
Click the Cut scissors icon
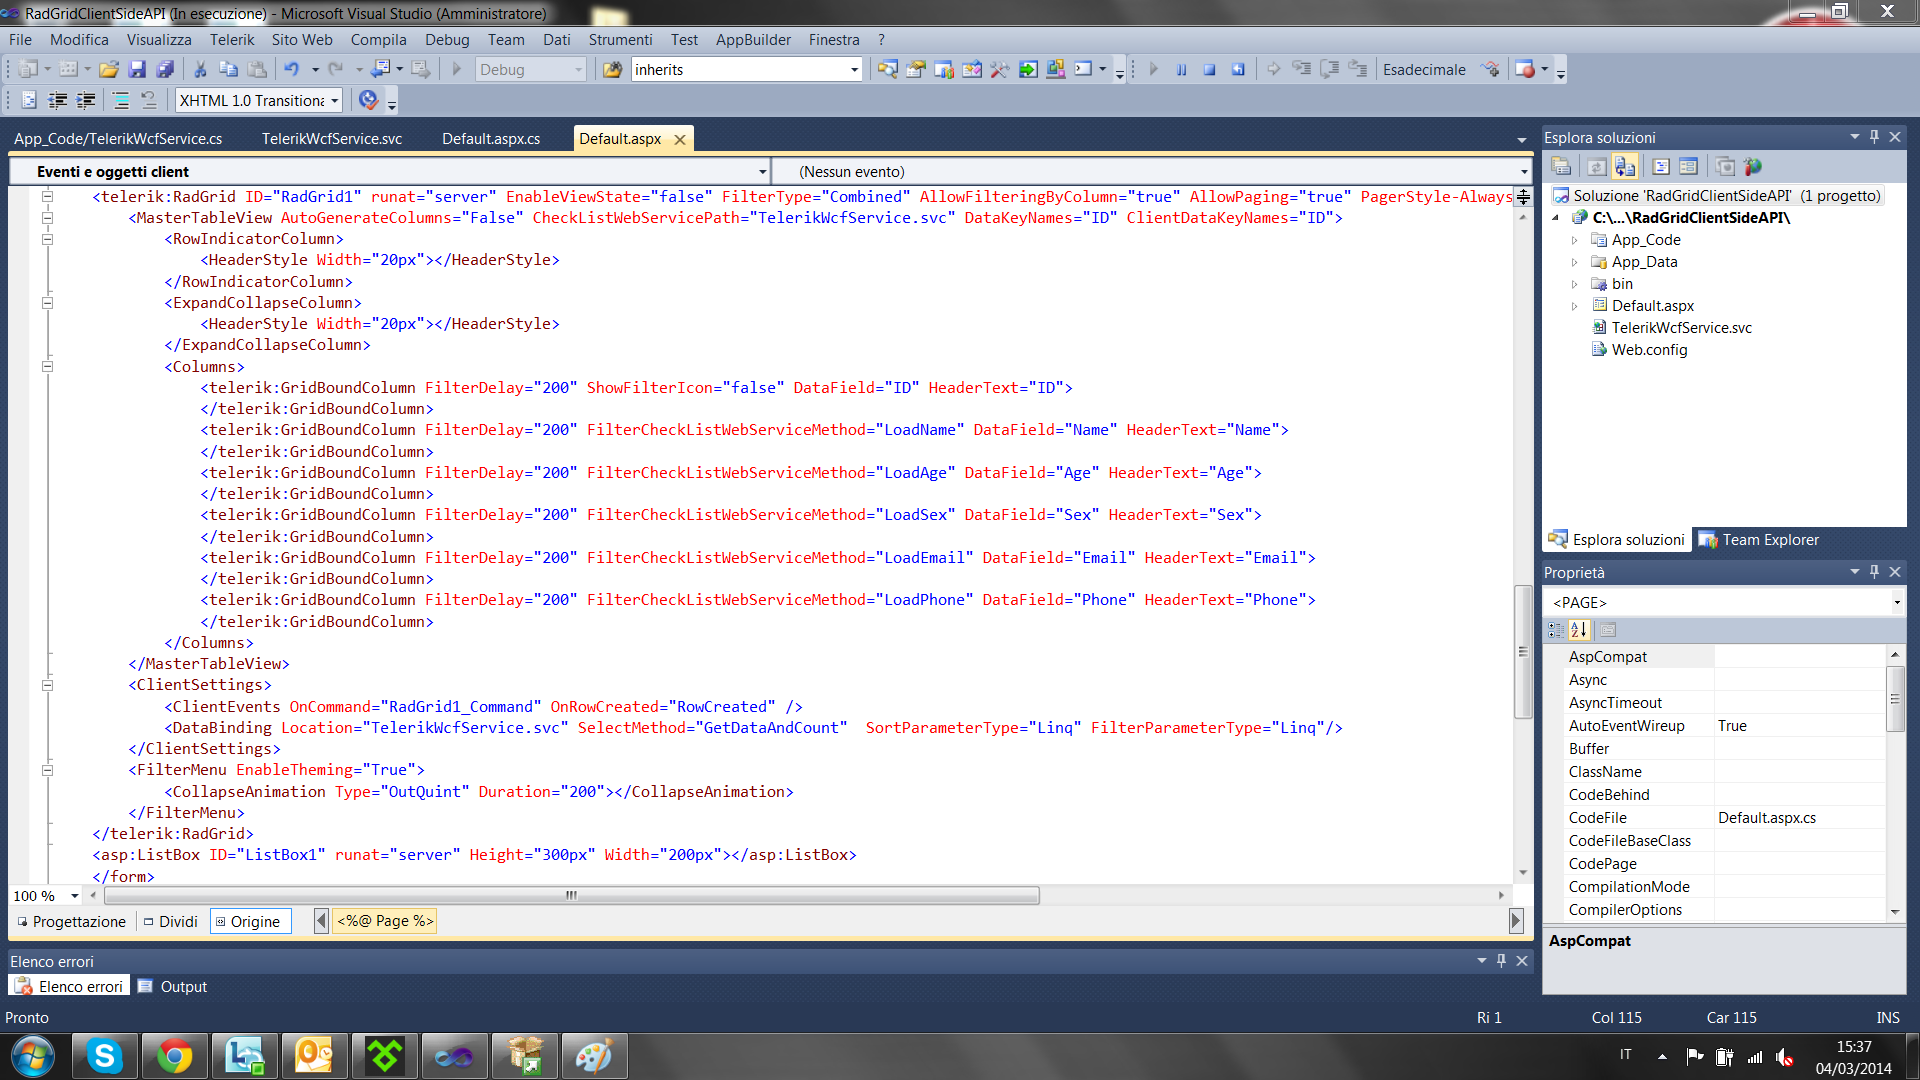click(x=200, y=69)
